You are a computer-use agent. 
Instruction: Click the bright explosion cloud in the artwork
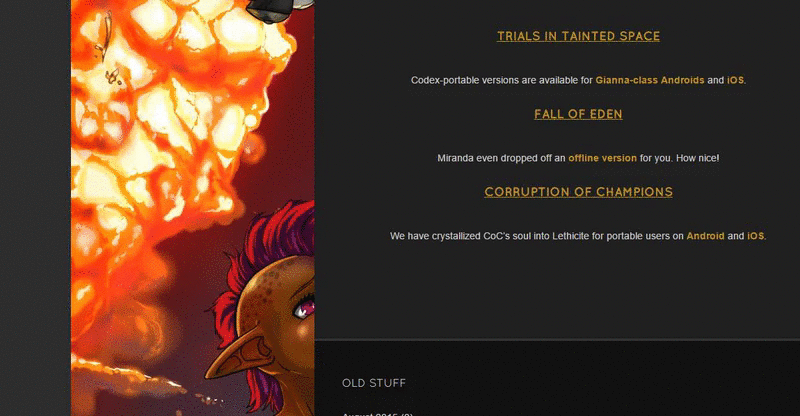click(168, 117)
